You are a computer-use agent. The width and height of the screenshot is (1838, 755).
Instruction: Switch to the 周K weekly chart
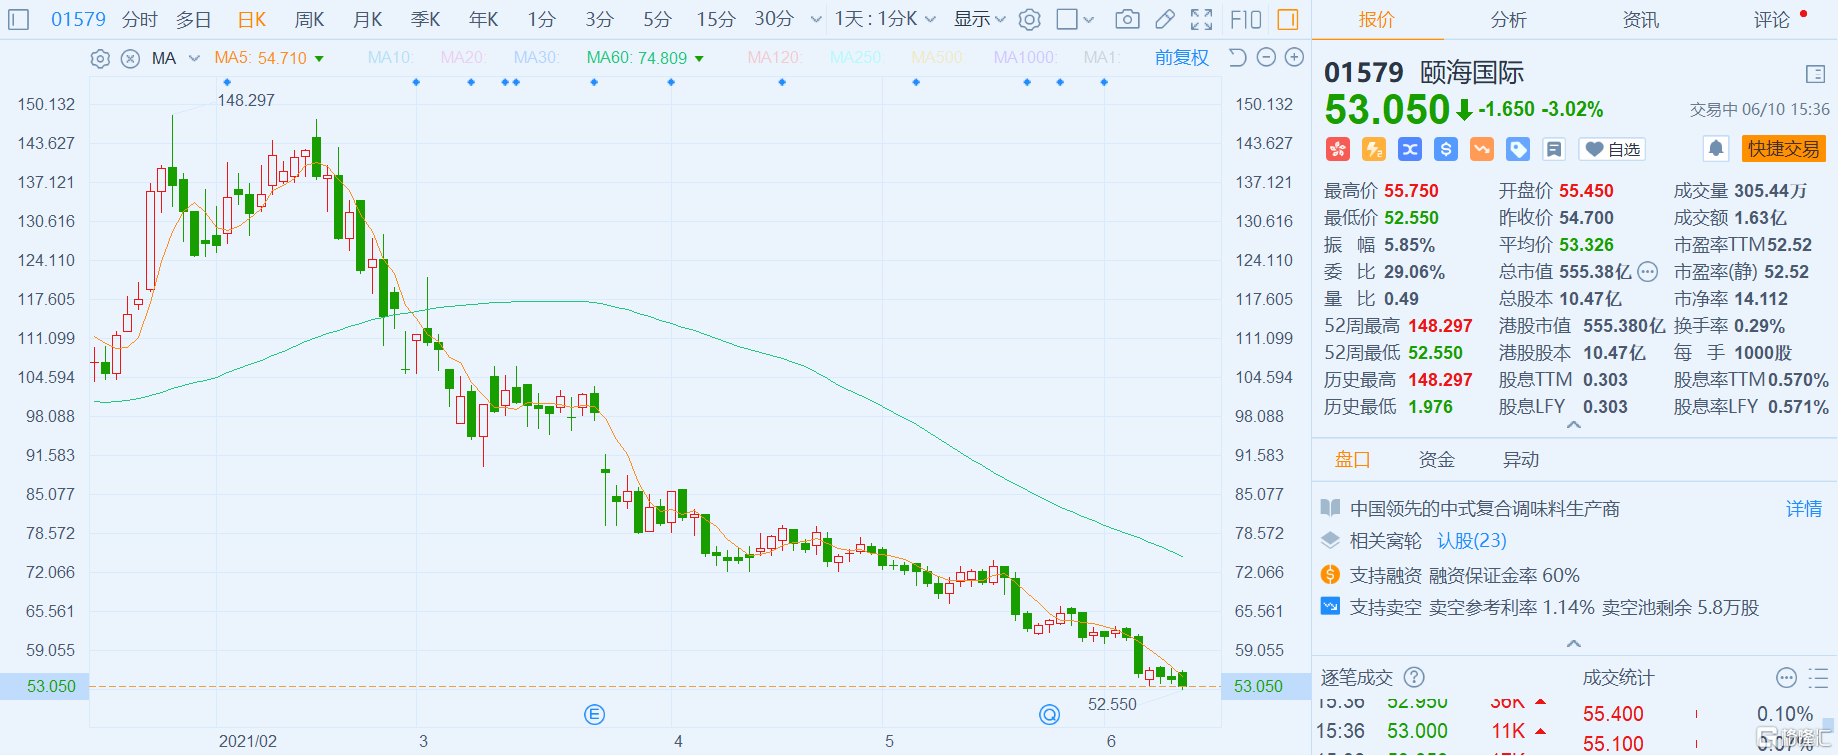pyautogui.click(x=309, y=19)
